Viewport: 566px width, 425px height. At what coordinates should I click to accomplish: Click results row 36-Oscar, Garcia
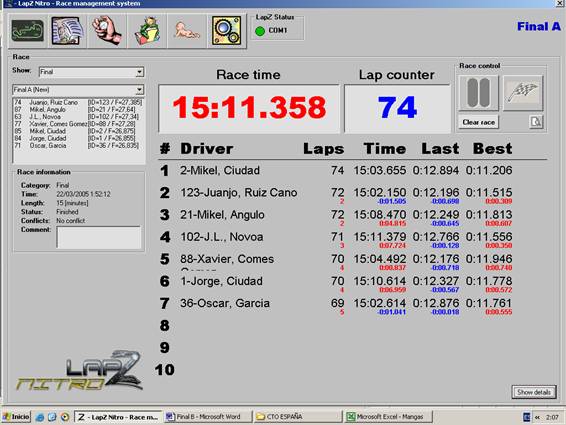[x=336, y=305]
